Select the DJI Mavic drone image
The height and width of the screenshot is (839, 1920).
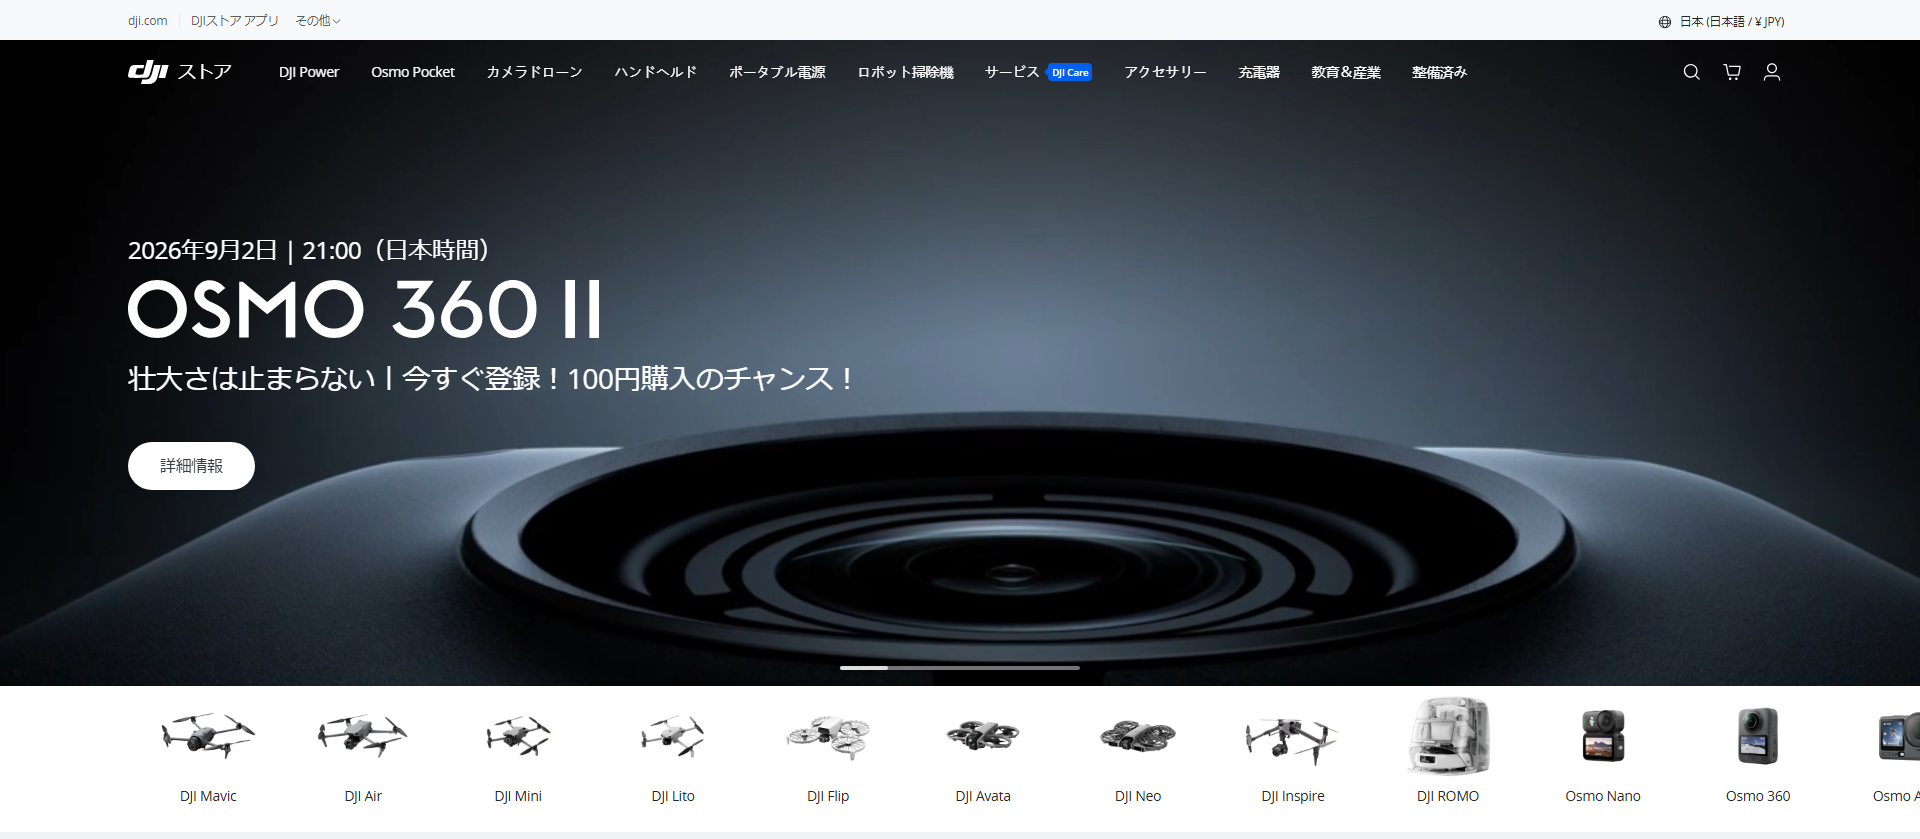(208, 736)
